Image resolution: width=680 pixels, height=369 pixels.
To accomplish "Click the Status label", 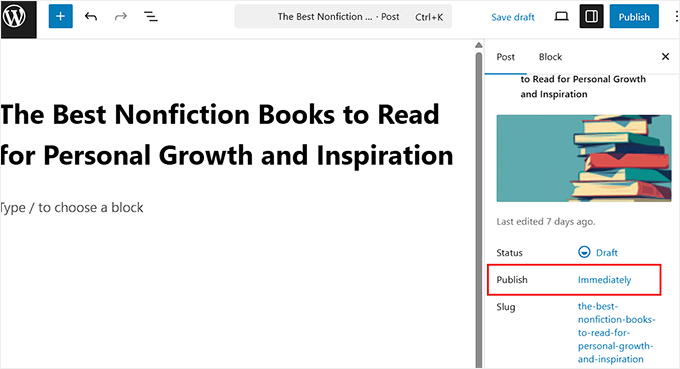I will [509, 253].
